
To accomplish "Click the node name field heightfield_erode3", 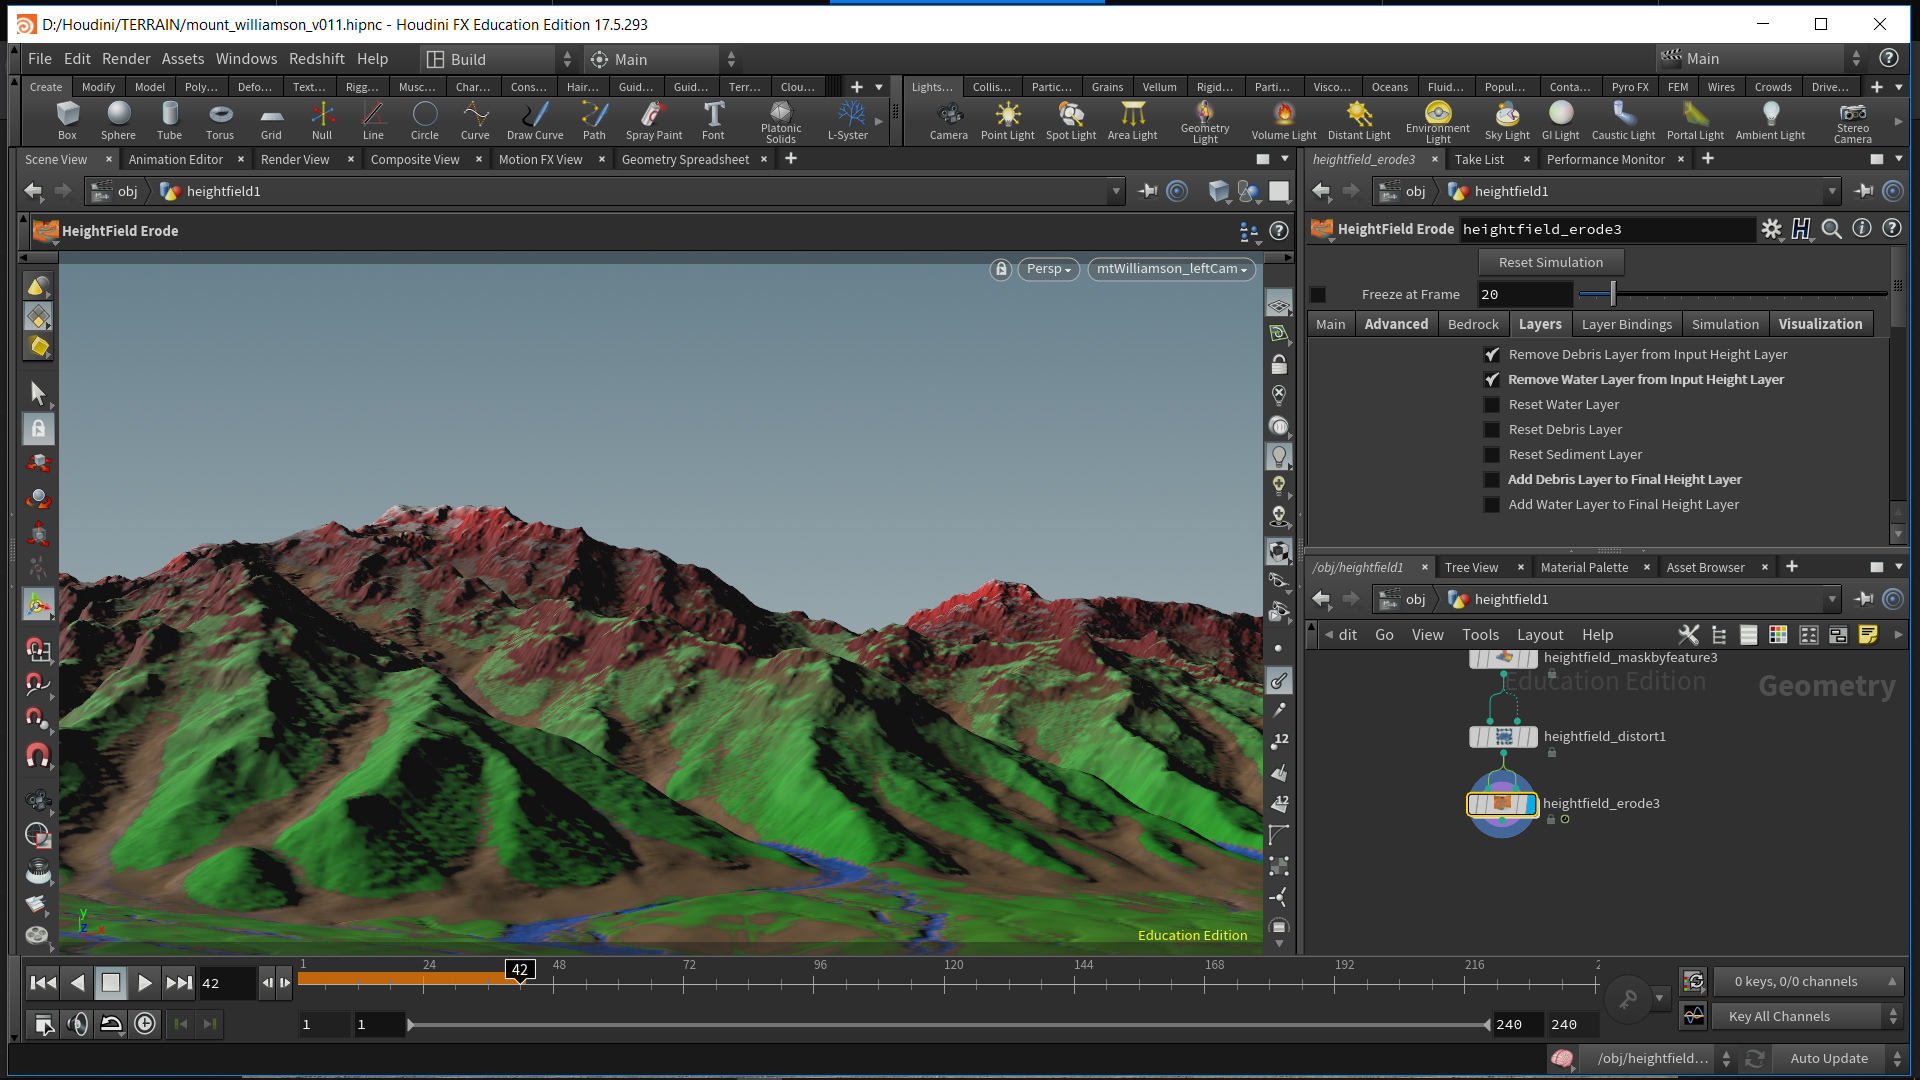I will 1607,229.
